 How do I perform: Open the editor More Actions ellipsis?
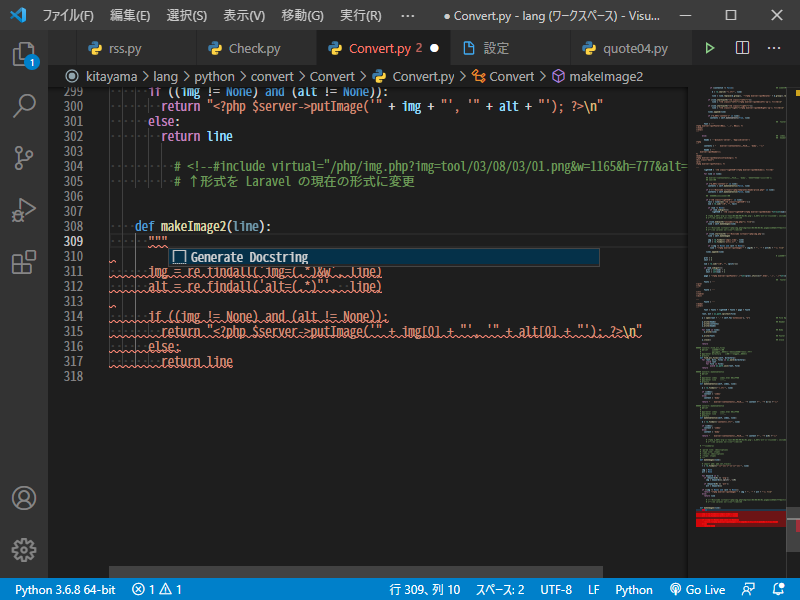tap(774, 48)
